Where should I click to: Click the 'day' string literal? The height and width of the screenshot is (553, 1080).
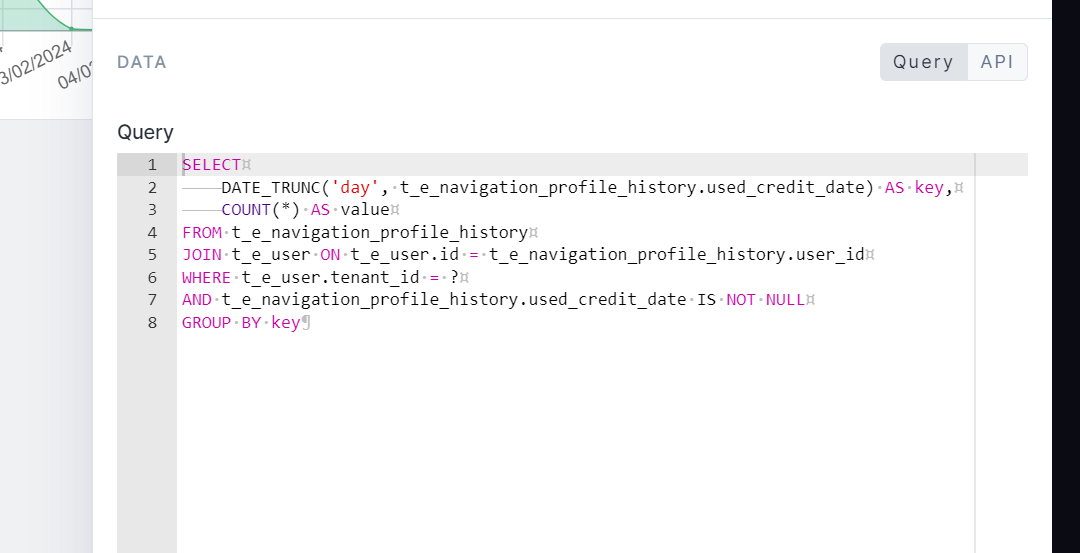[x=355, y=187]
